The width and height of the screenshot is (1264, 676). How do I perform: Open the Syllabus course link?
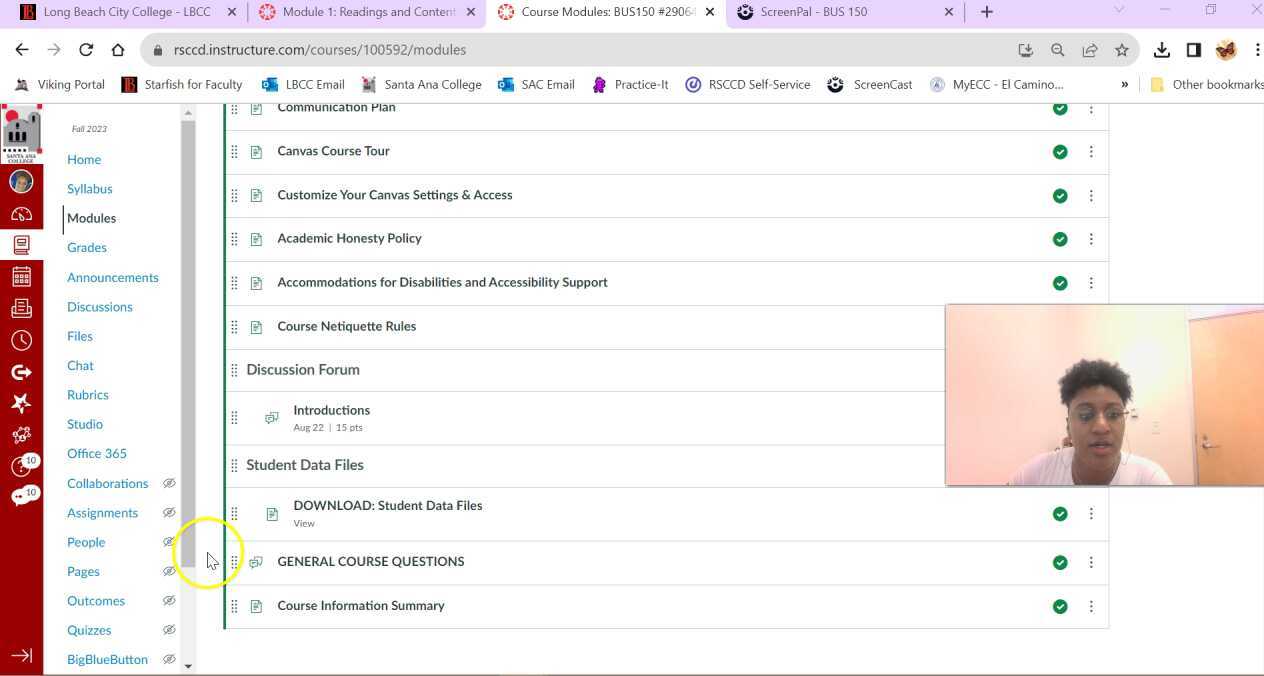[89, 188]
